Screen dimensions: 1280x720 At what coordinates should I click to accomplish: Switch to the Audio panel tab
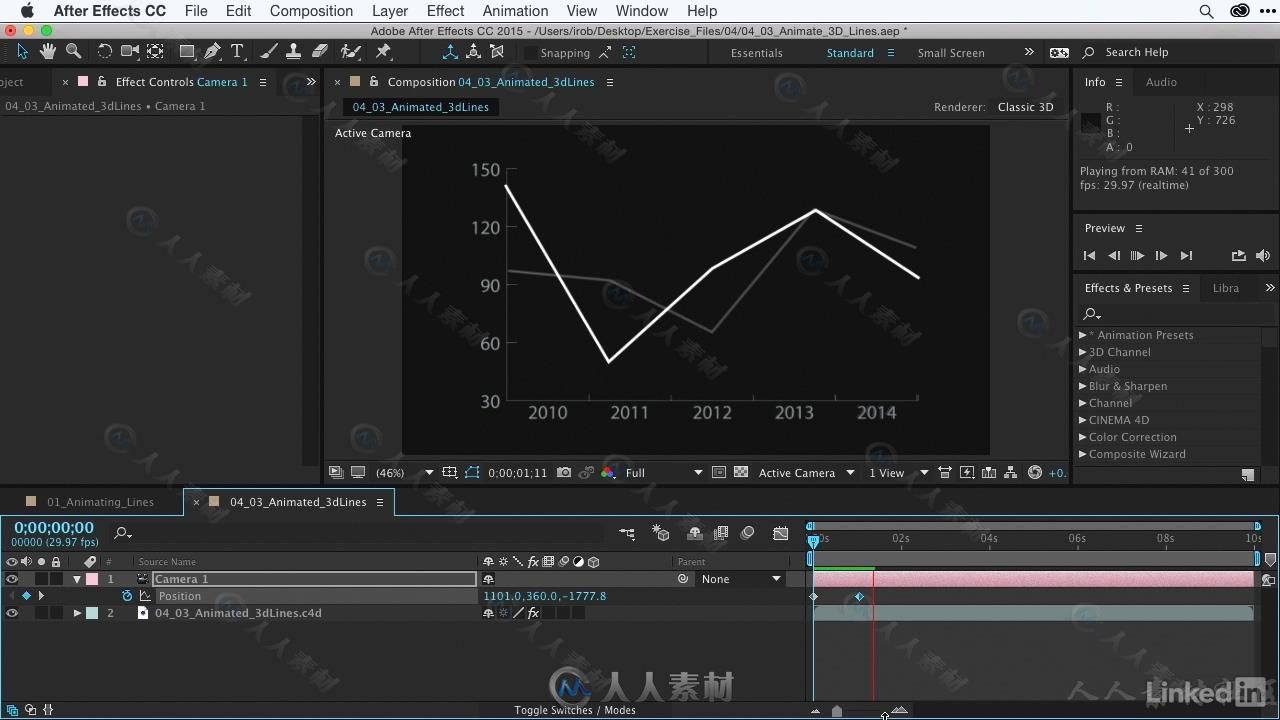(x=1161, y=82)
